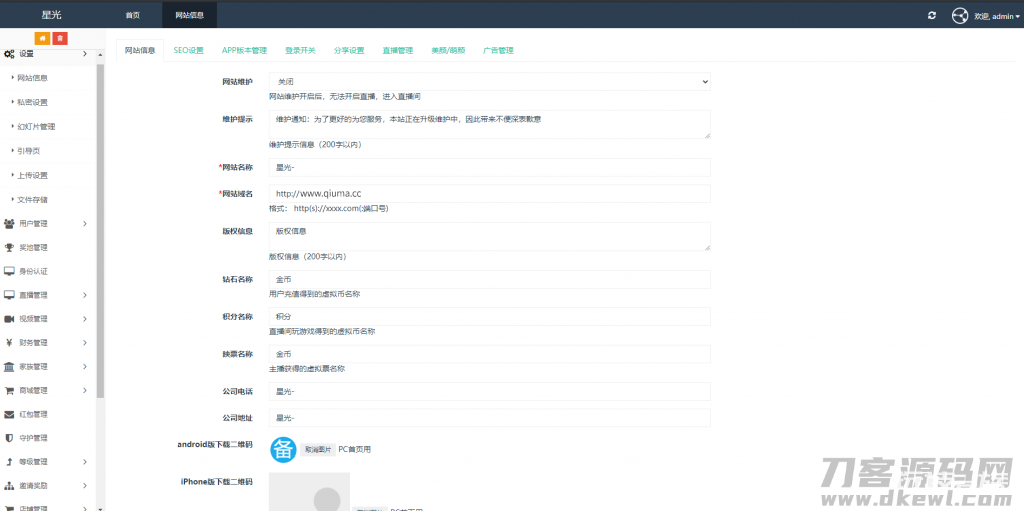This screenshot has height=511, width=1024.
Task: Switch to the 直播管理 tab
Action: tap(398, 50)
